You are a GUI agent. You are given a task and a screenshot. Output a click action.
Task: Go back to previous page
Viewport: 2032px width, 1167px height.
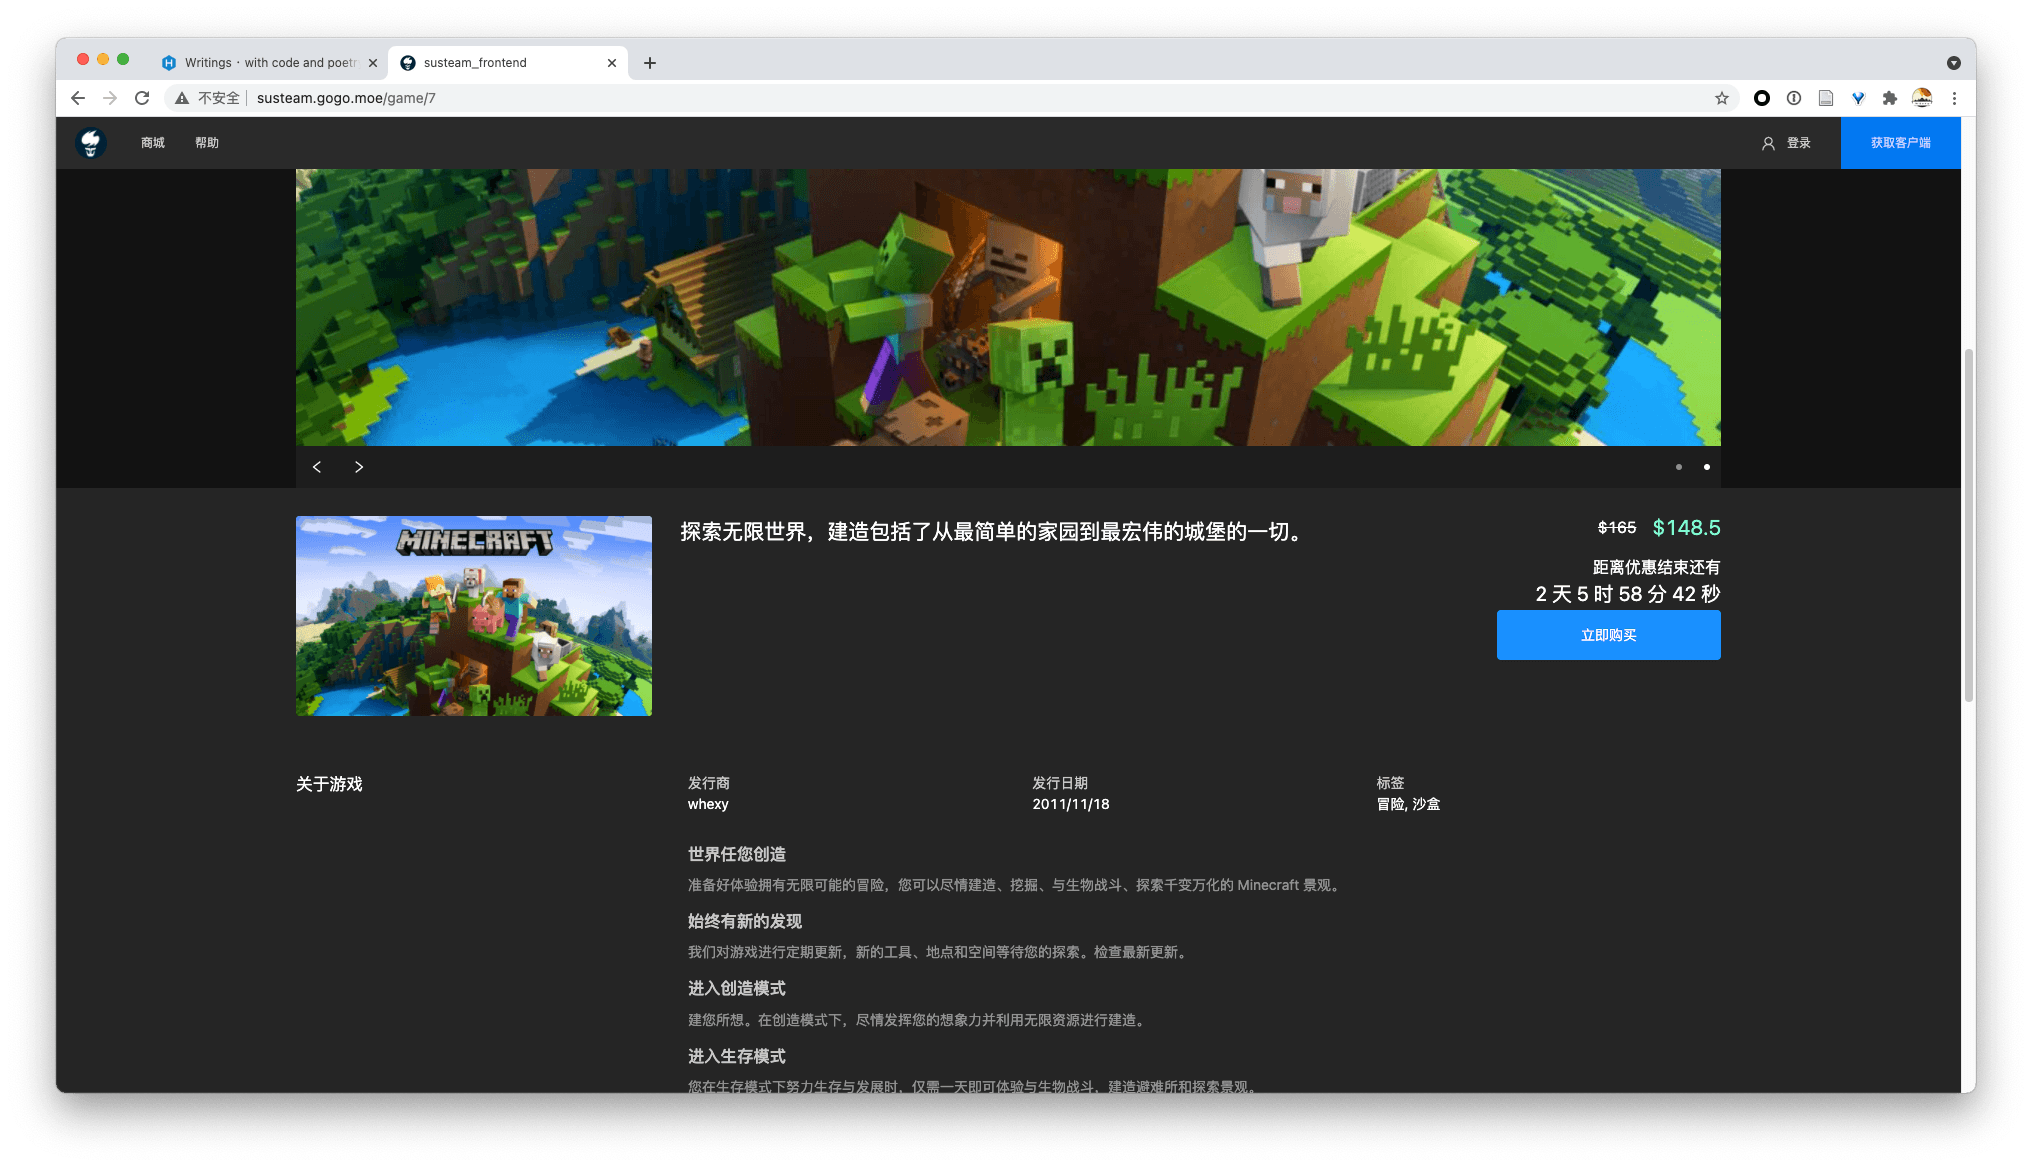point(78,98)
